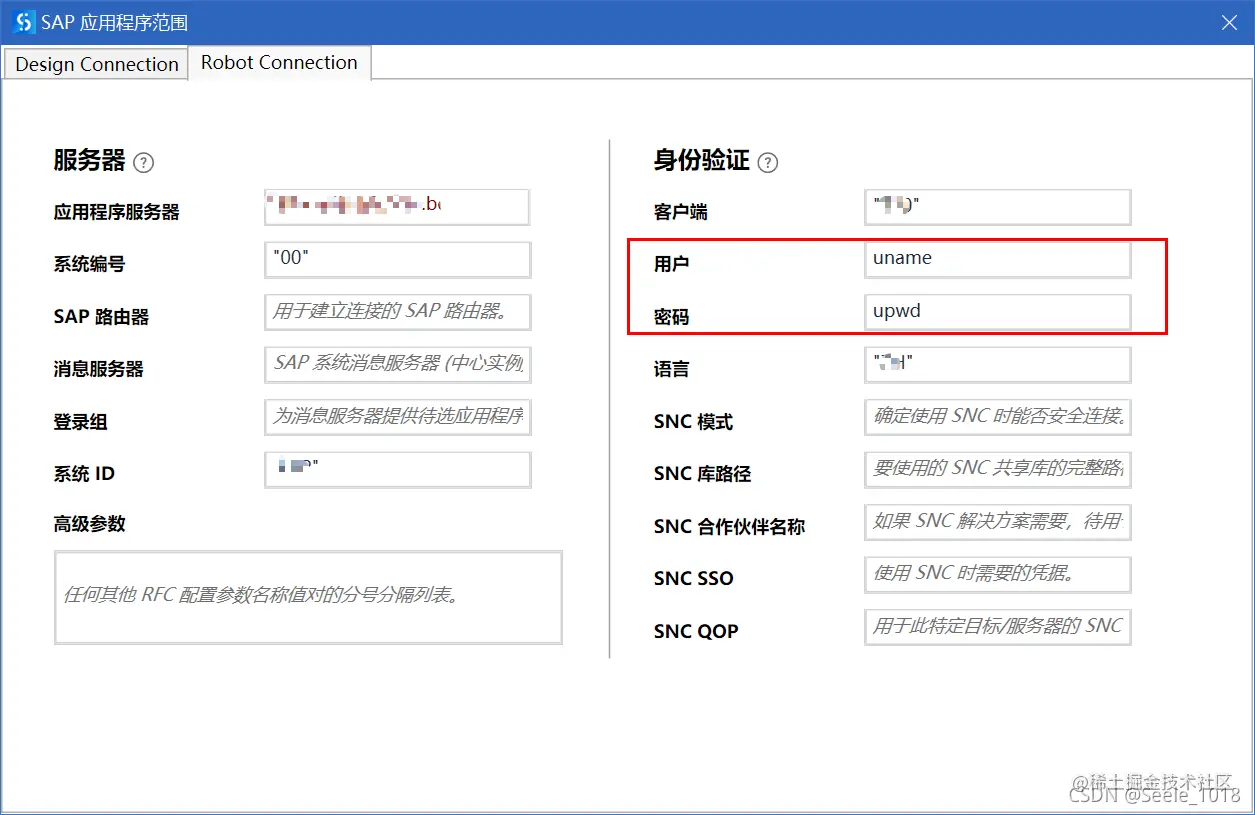Select the 系统 ID input field
This screenshot has height=815, width=1255.
[x=396, y=469]
